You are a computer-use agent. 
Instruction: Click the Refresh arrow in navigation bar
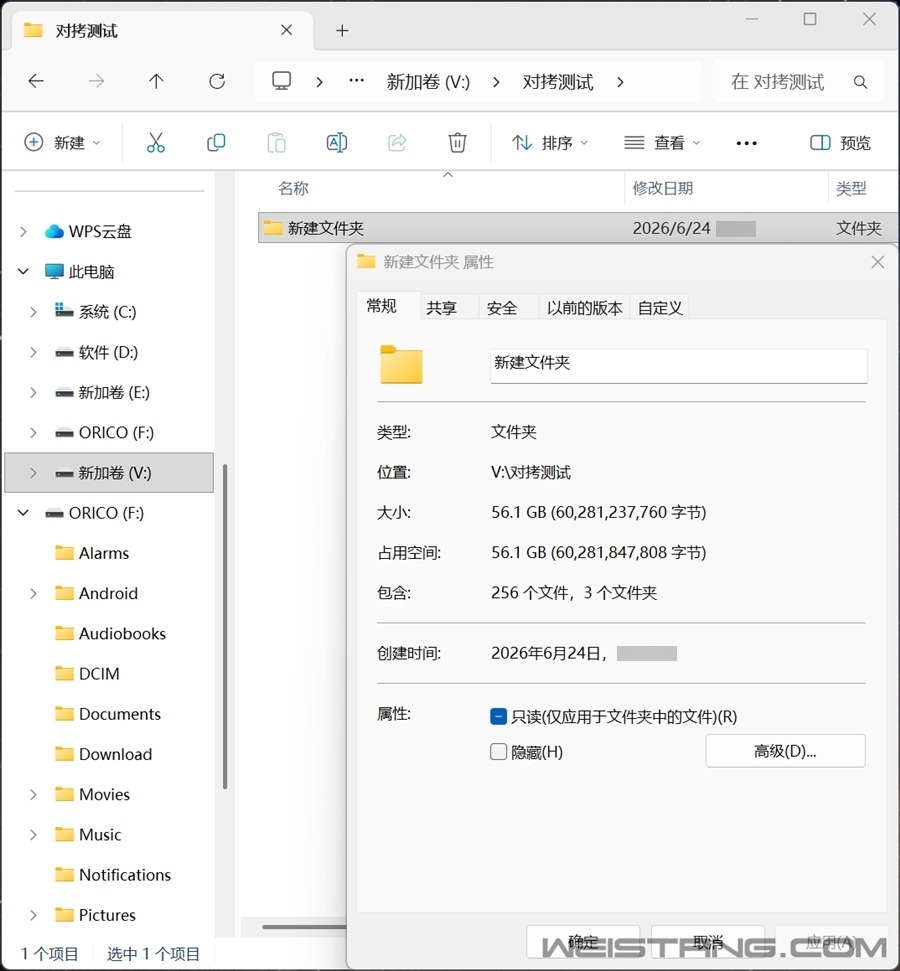217,81
